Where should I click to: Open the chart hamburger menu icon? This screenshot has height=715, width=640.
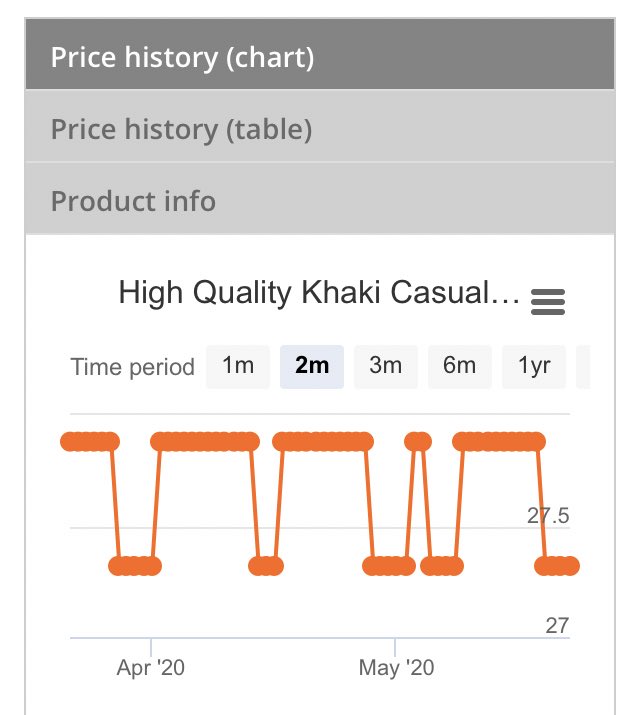[x=547, y=302]
